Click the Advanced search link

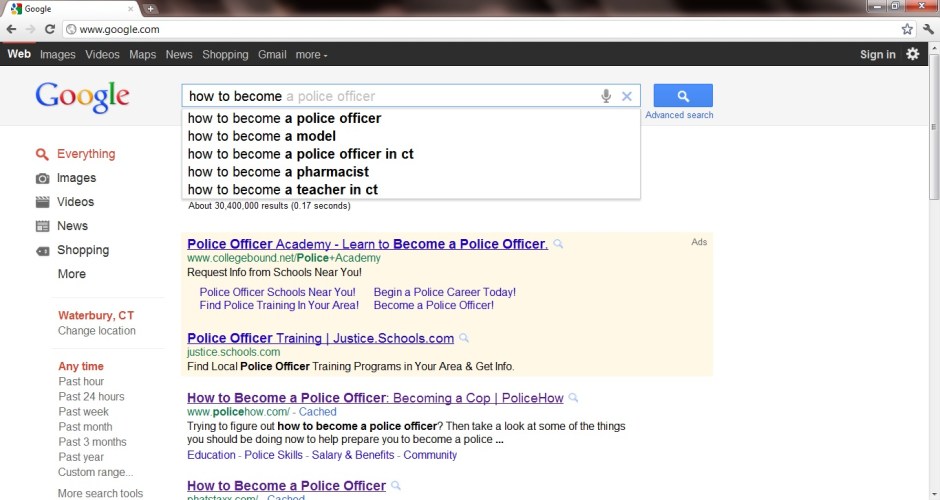coord(679,115)
